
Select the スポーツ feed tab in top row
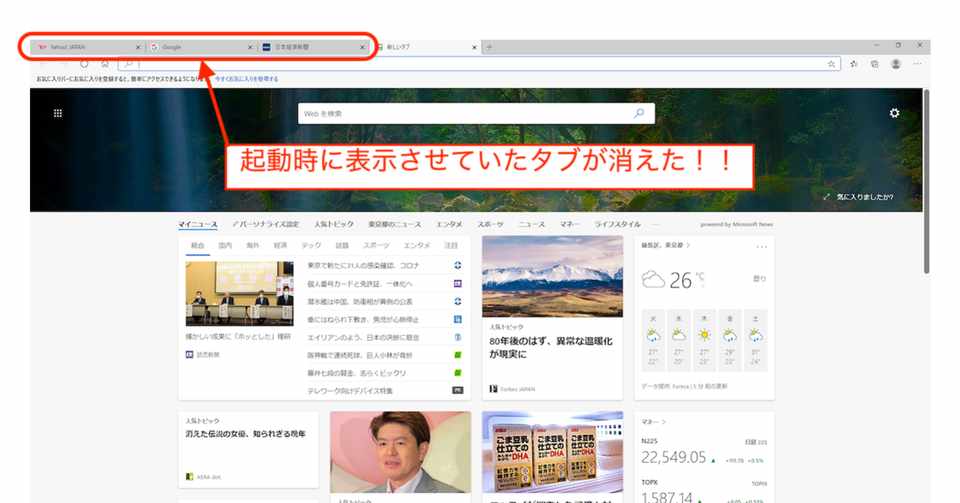[490, 225]
